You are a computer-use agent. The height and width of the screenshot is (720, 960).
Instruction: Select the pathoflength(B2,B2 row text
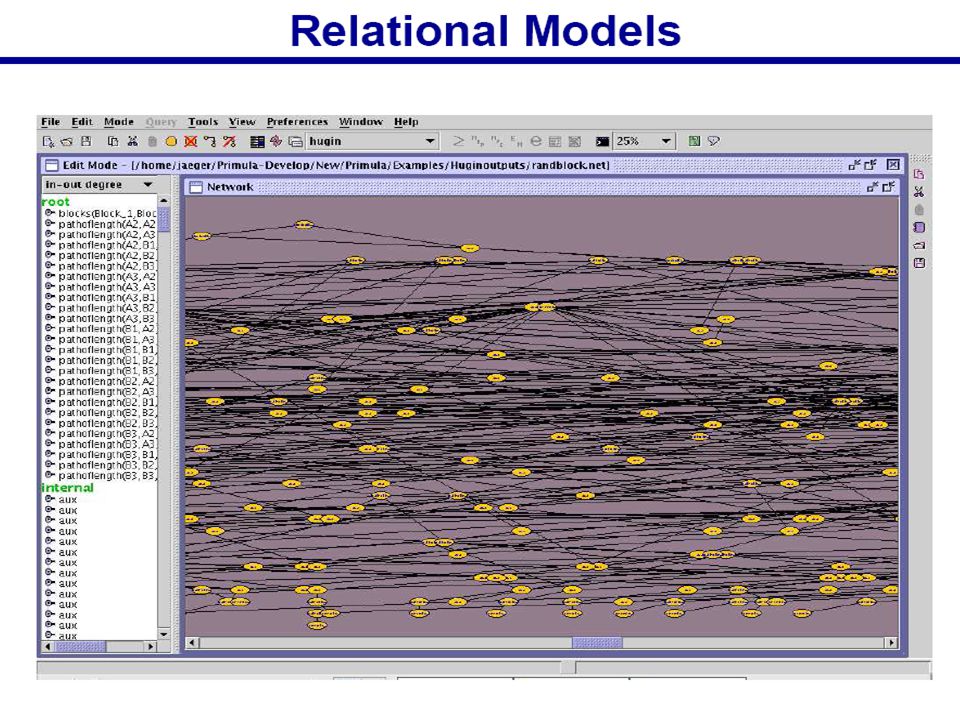coord(107,412)
